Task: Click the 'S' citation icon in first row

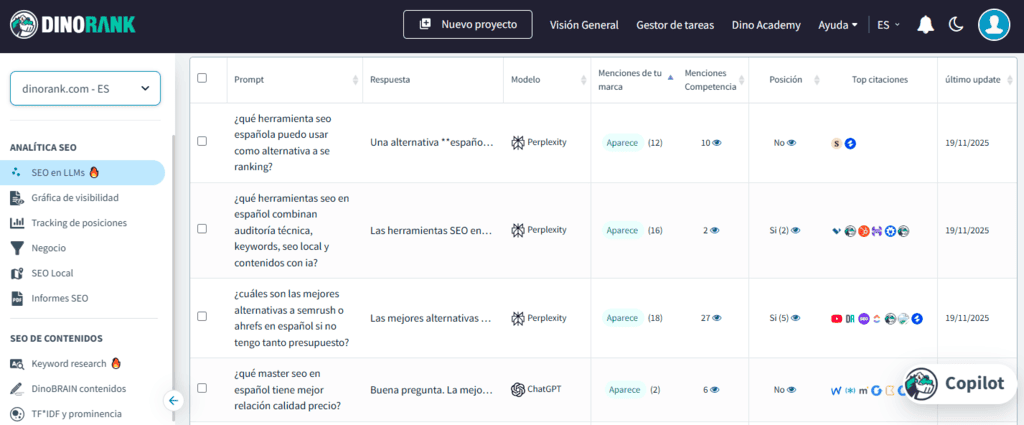Action: click(836, 143)
